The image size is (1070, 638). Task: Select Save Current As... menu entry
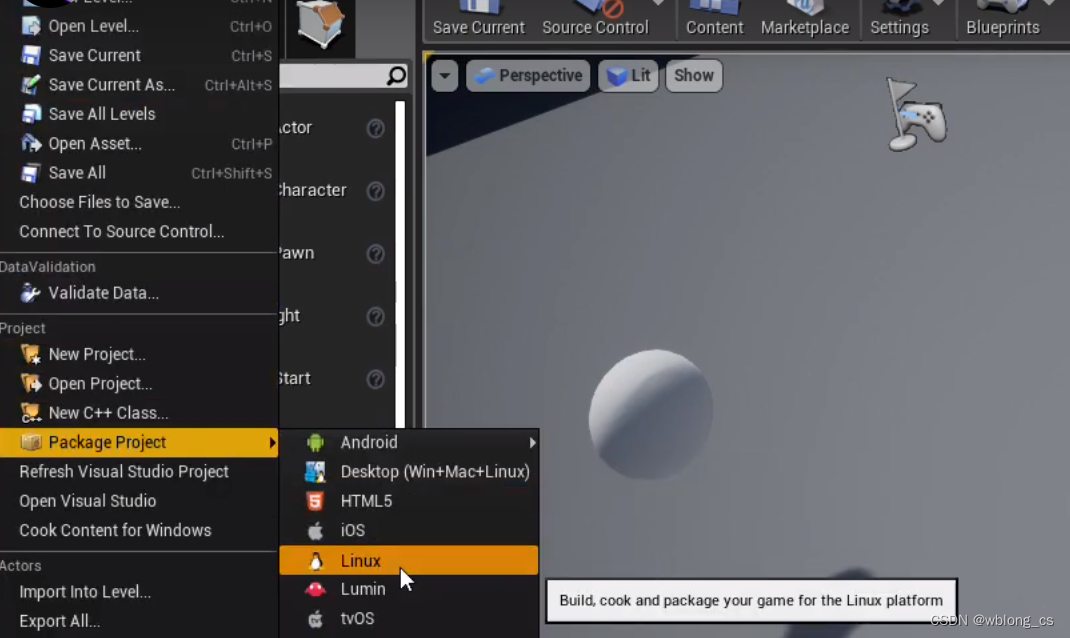pos(139,85)
